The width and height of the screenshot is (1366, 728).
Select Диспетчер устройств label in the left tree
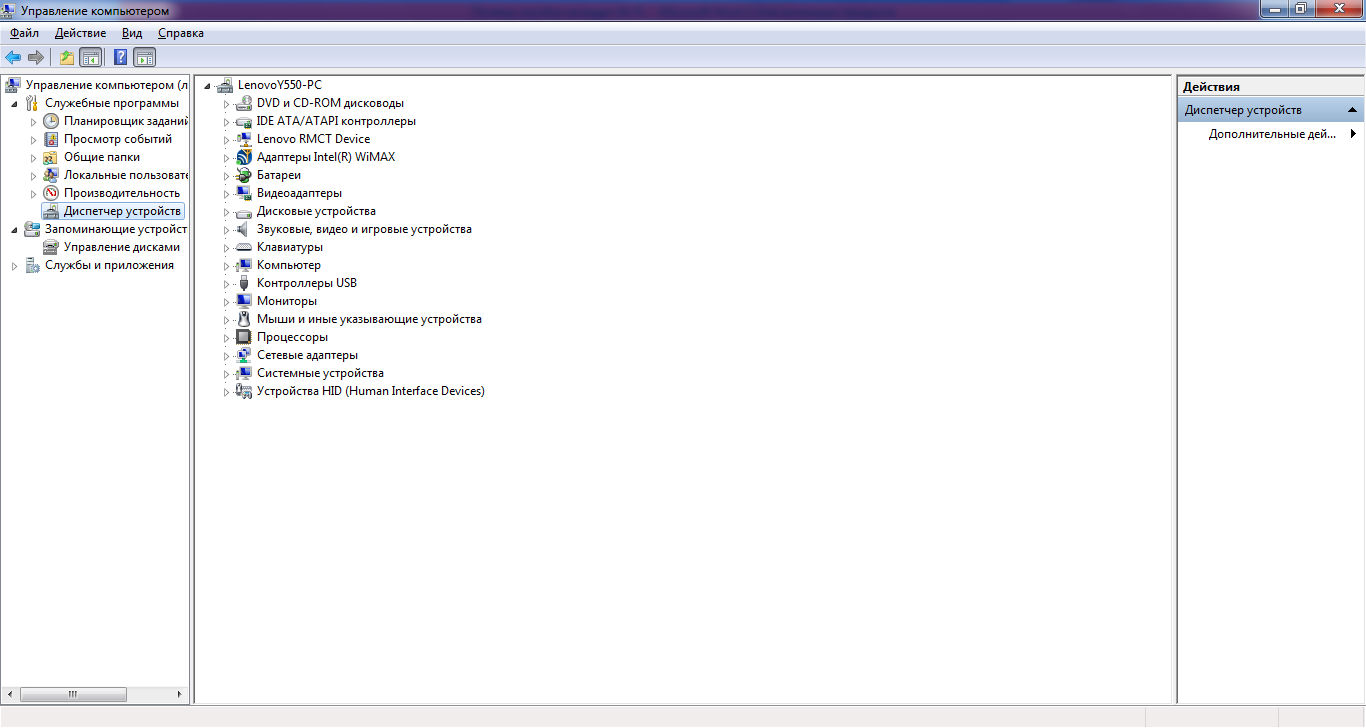click(122, 211)
